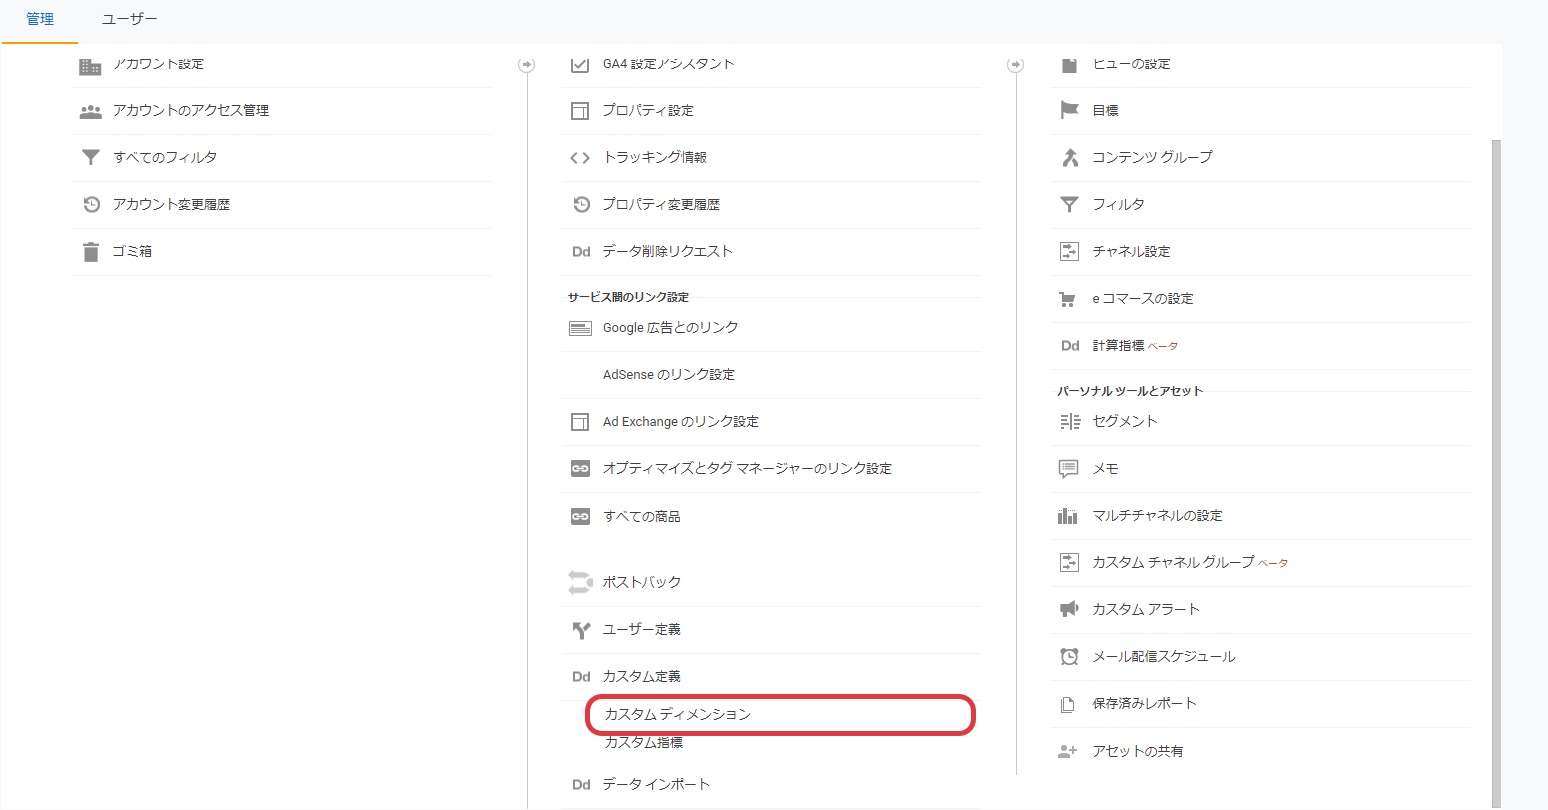Click the link icon beside オプティマイズとタグ マネージャー

click(x=580, y=469)
